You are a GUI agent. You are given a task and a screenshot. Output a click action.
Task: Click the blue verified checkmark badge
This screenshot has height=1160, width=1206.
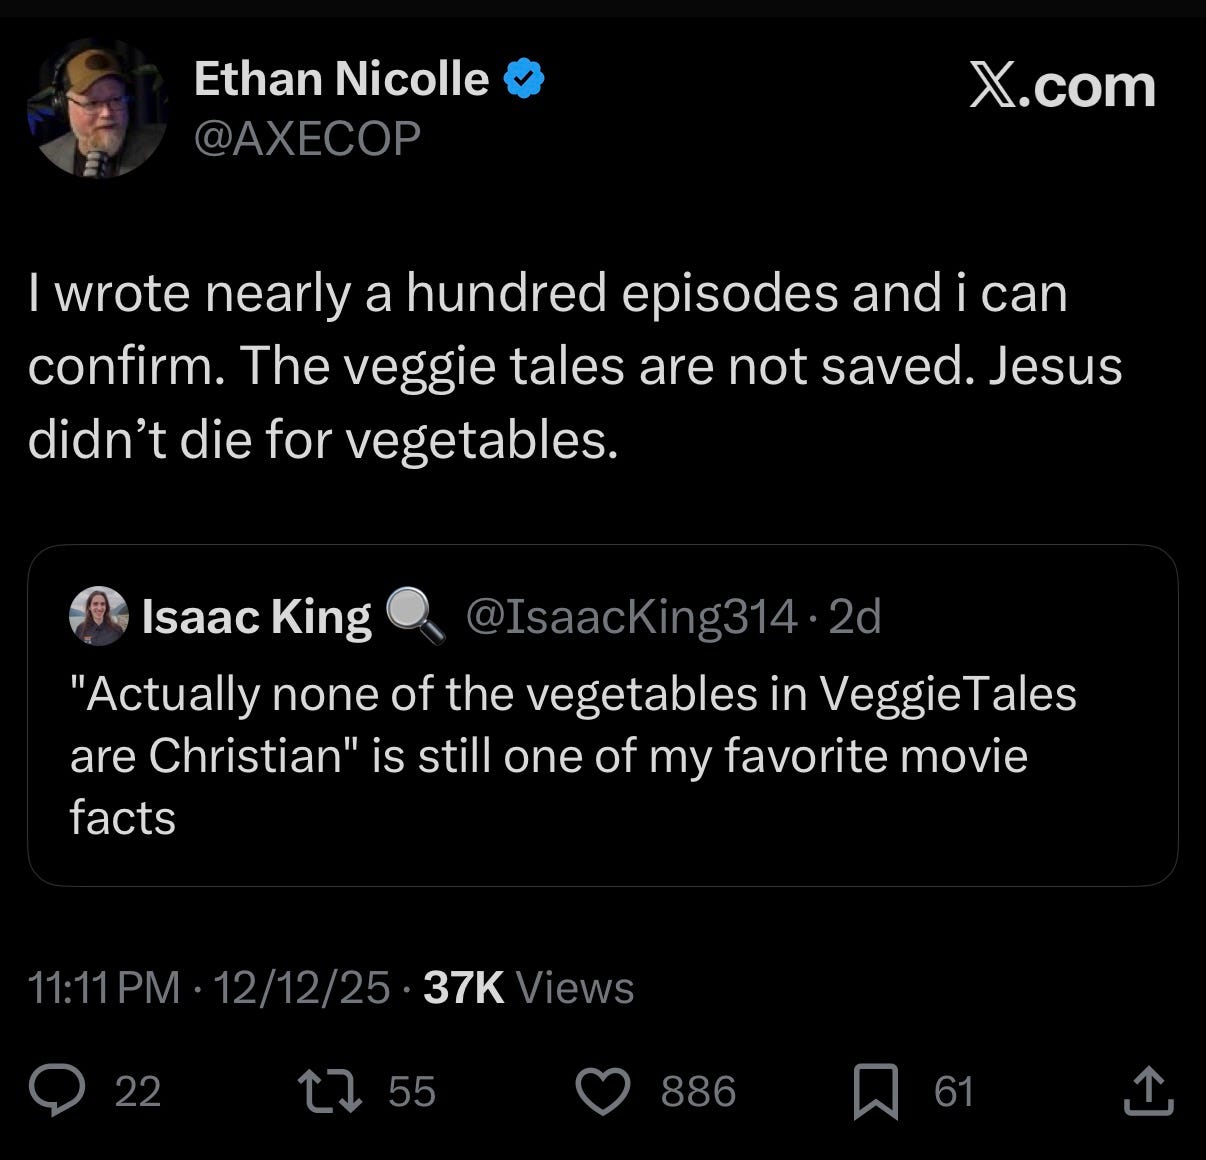tap(524, 79)
